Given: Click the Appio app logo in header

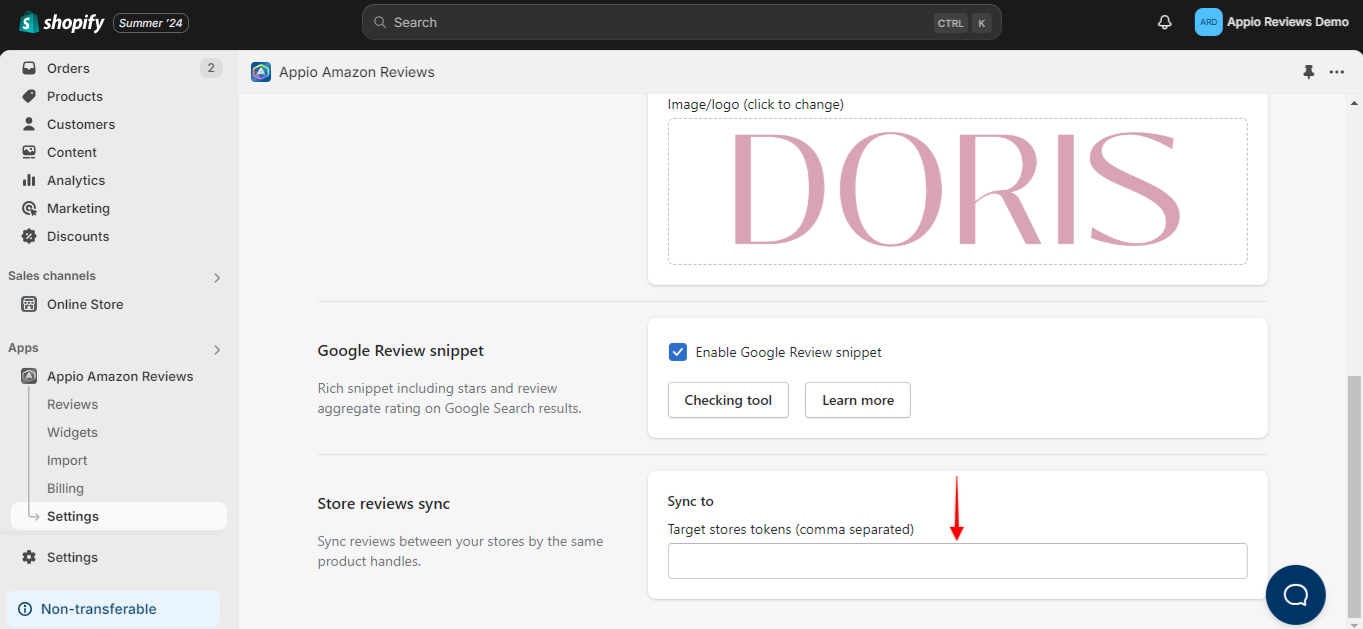Looking at the screenshot, I should click(261, 72).
